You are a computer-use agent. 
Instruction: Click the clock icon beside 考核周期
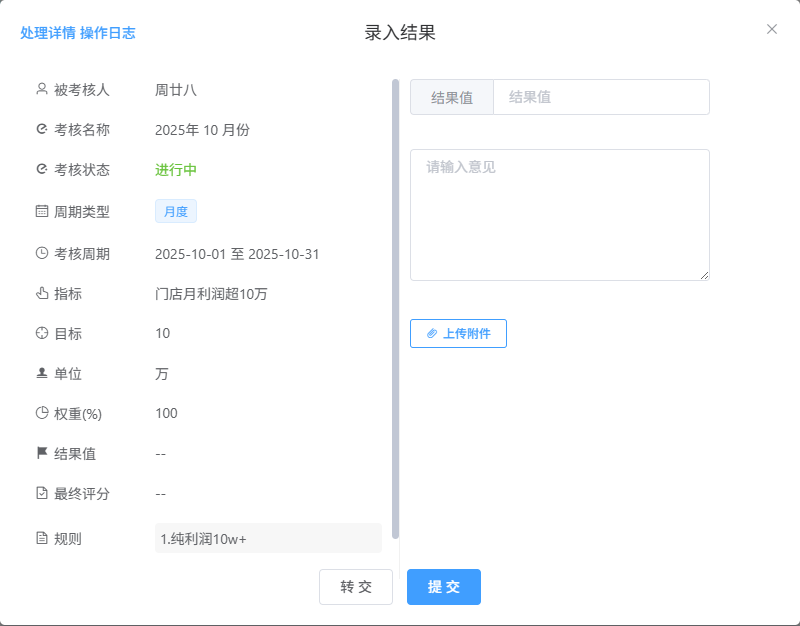(x=42, y=253)
